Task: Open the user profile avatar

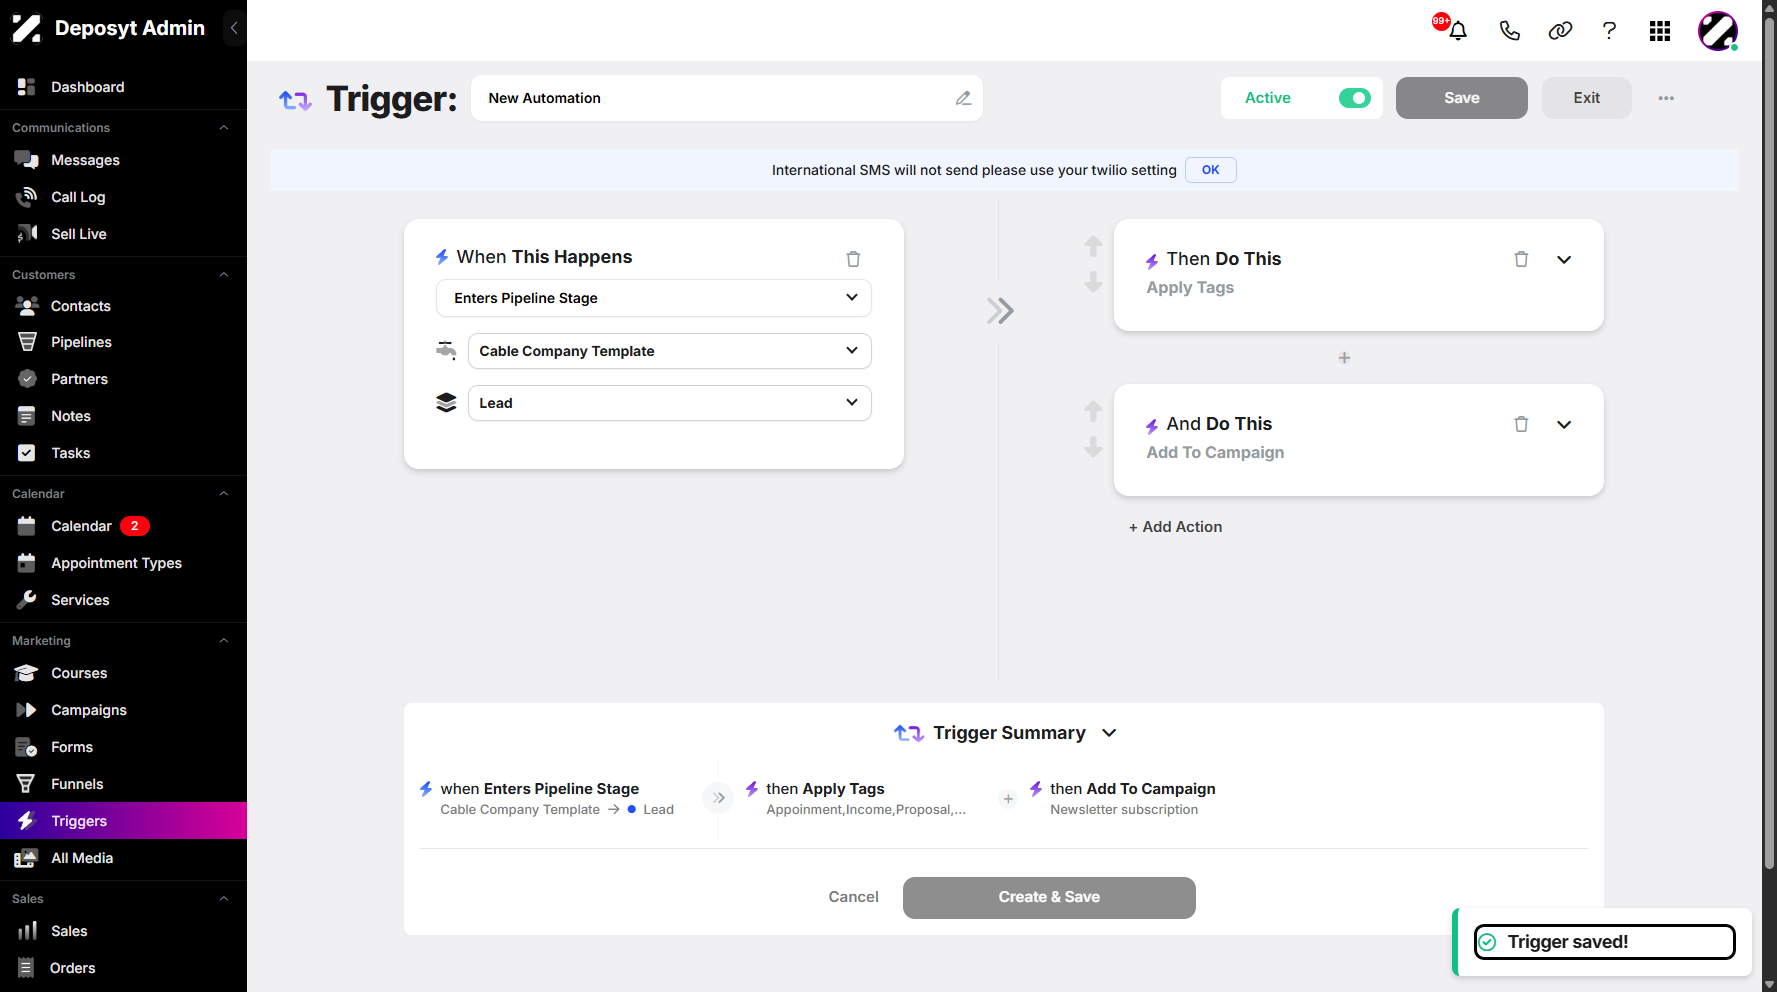Action: [x=1718, y=31]
